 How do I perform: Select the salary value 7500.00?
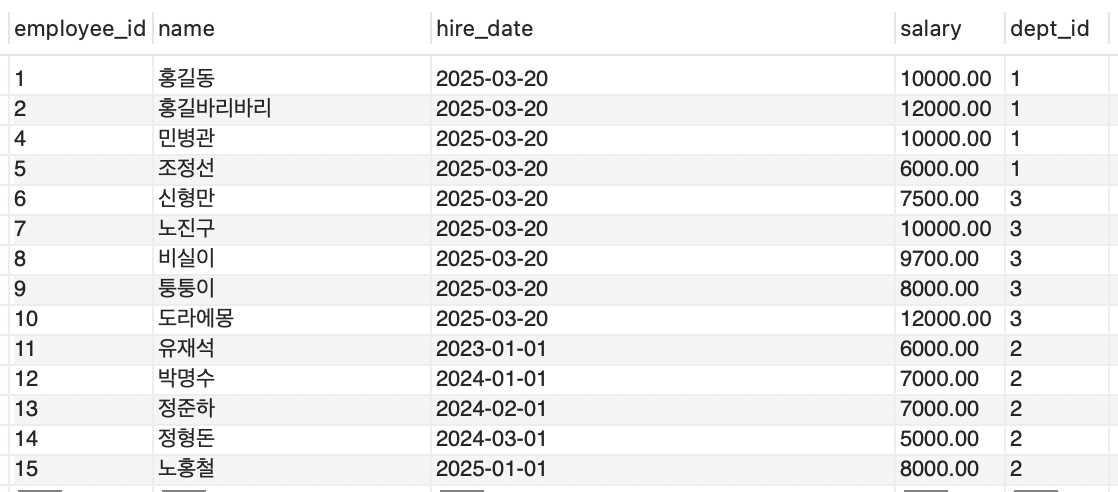pyautogui.click(x=950, y=199)
